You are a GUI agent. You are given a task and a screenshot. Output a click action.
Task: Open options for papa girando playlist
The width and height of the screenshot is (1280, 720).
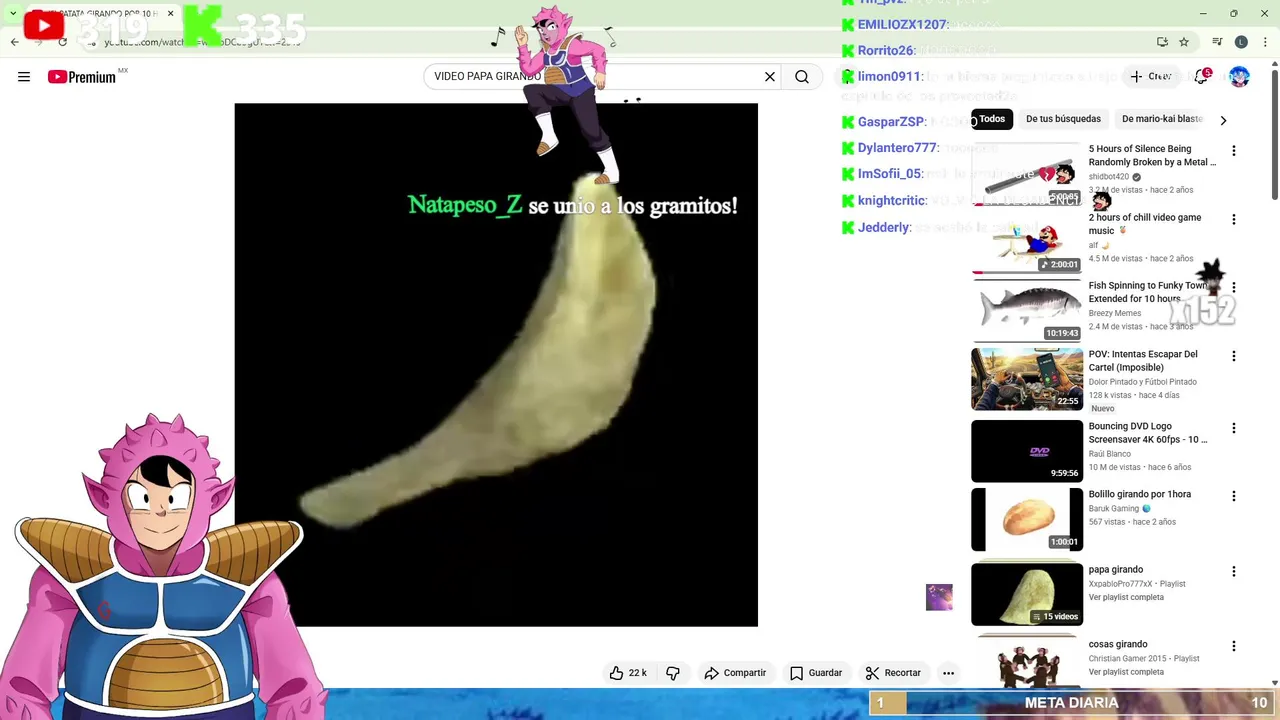tap(1234, 572)
